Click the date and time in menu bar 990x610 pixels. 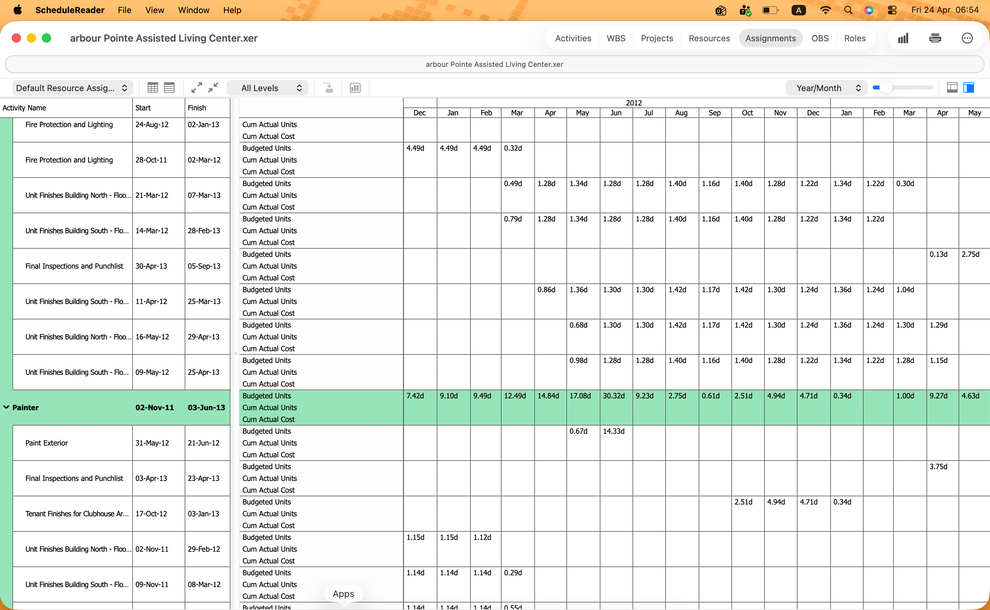[945, 10]
